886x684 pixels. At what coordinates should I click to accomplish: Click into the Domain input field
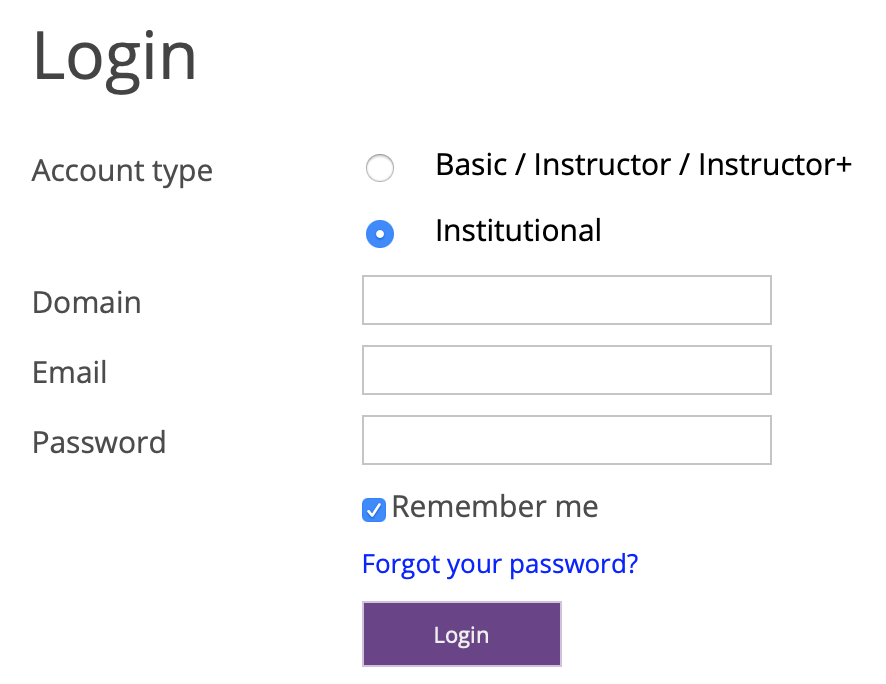click(x=566, y=300)
